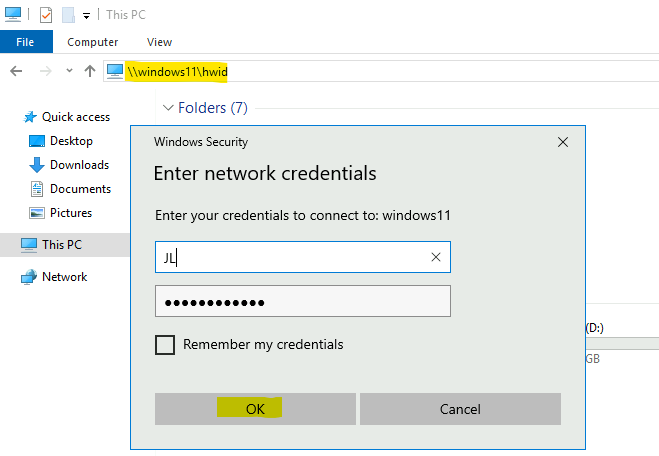The image size is (659, 456).
Task: Select Downloads in Quick access
Action: [79, 165]
